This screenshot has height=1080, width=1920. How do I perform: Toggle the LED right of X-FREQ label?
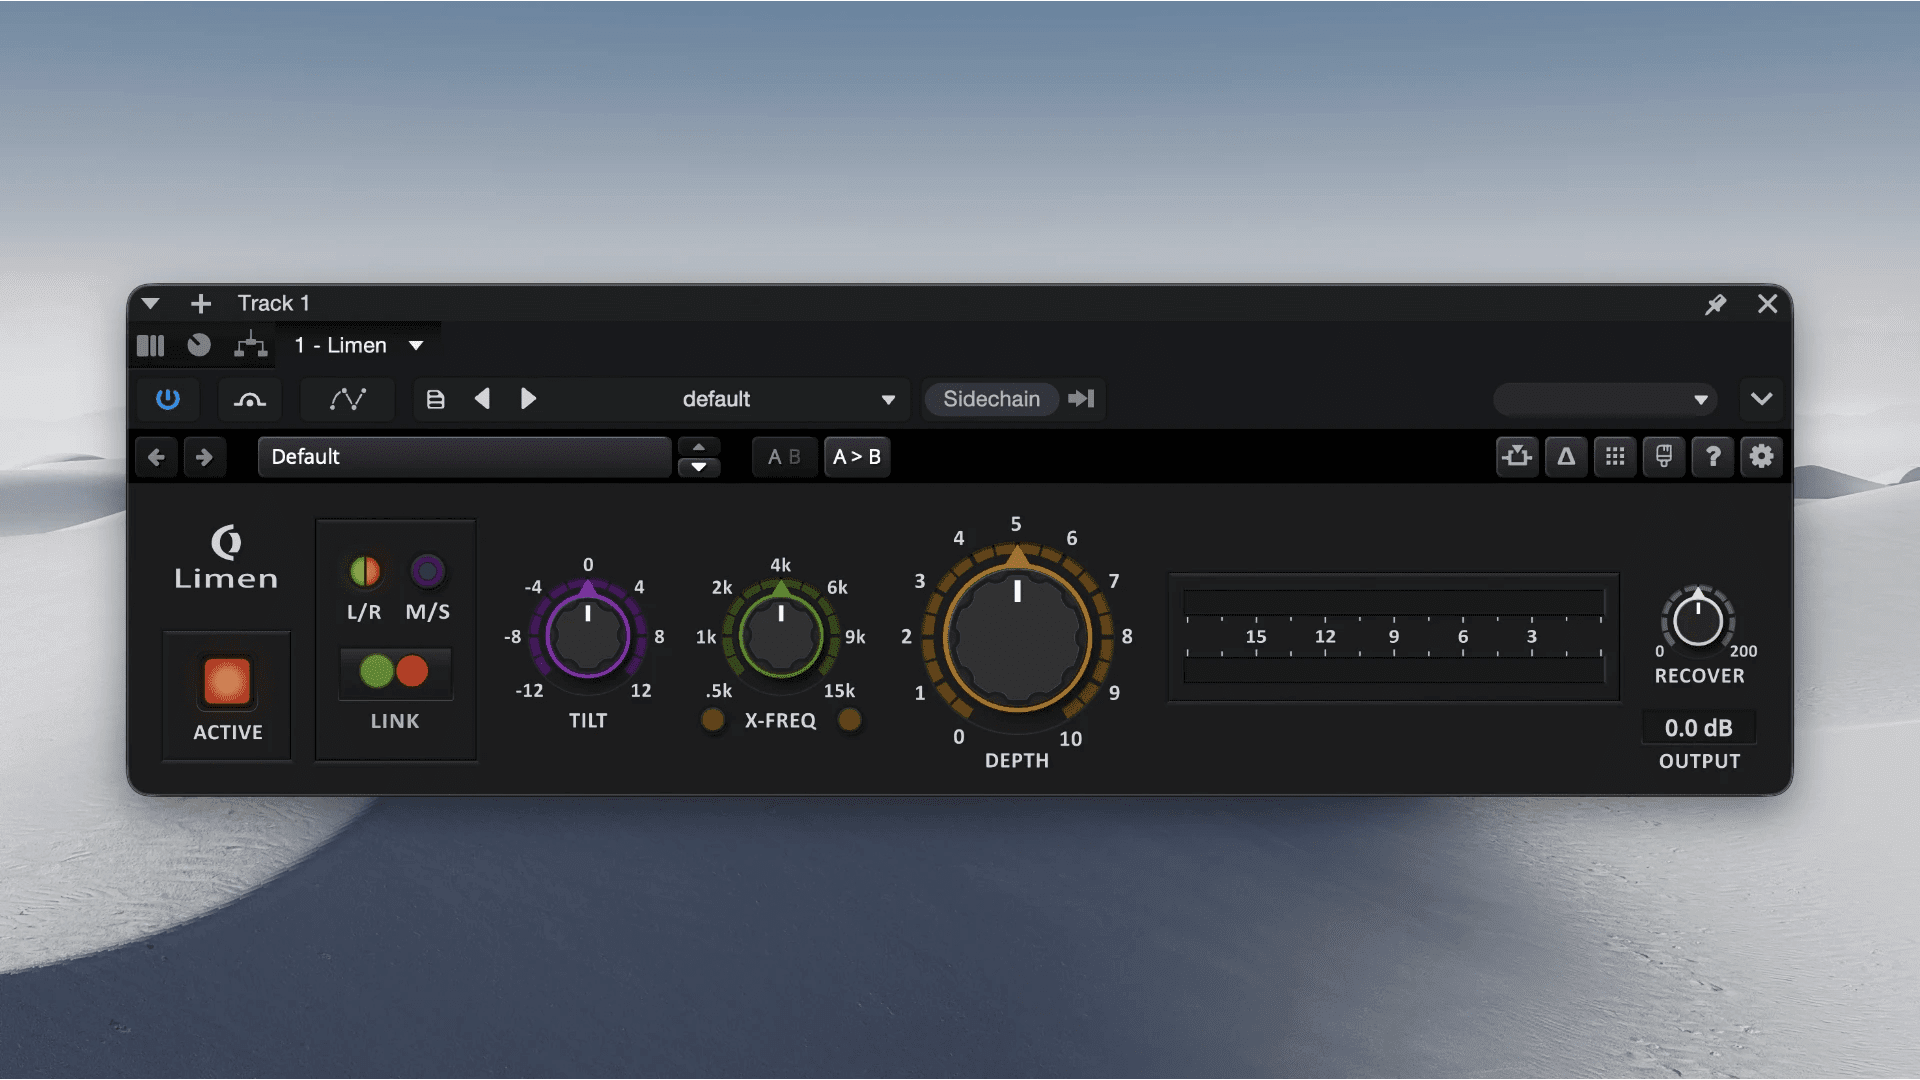(849, 720)
